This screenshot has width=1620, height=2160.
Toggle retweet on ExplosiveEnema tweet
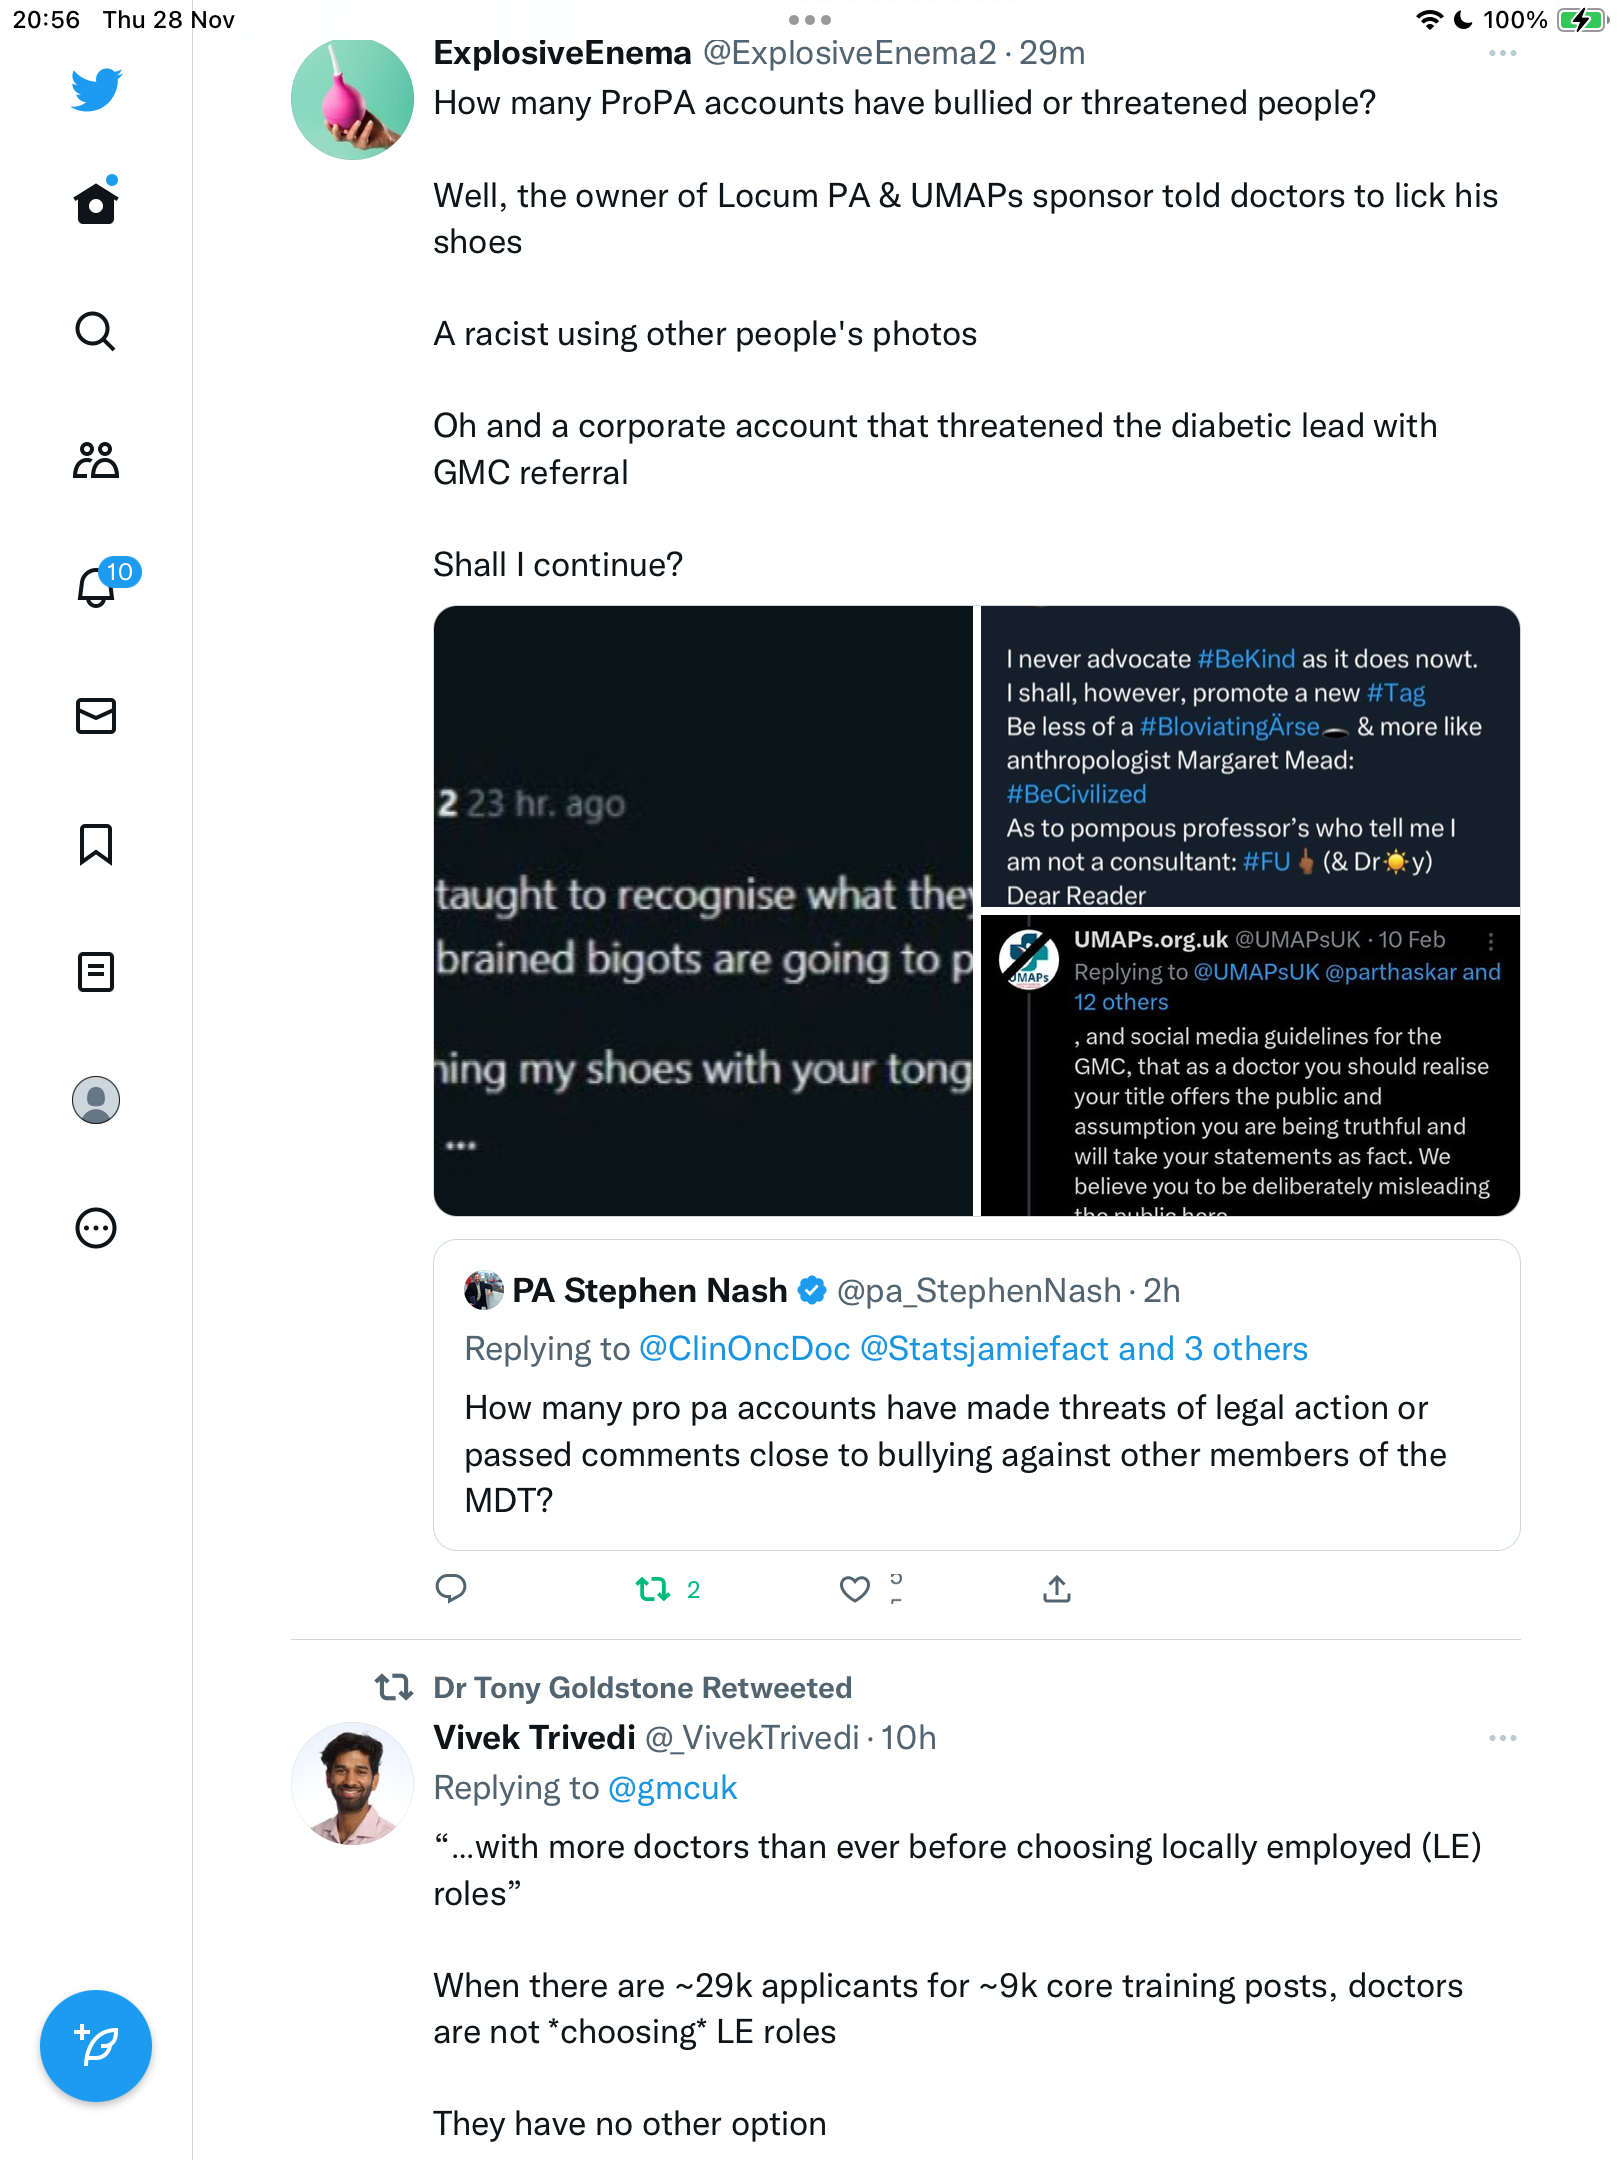pyautogui.click(x=653, y=1589)
